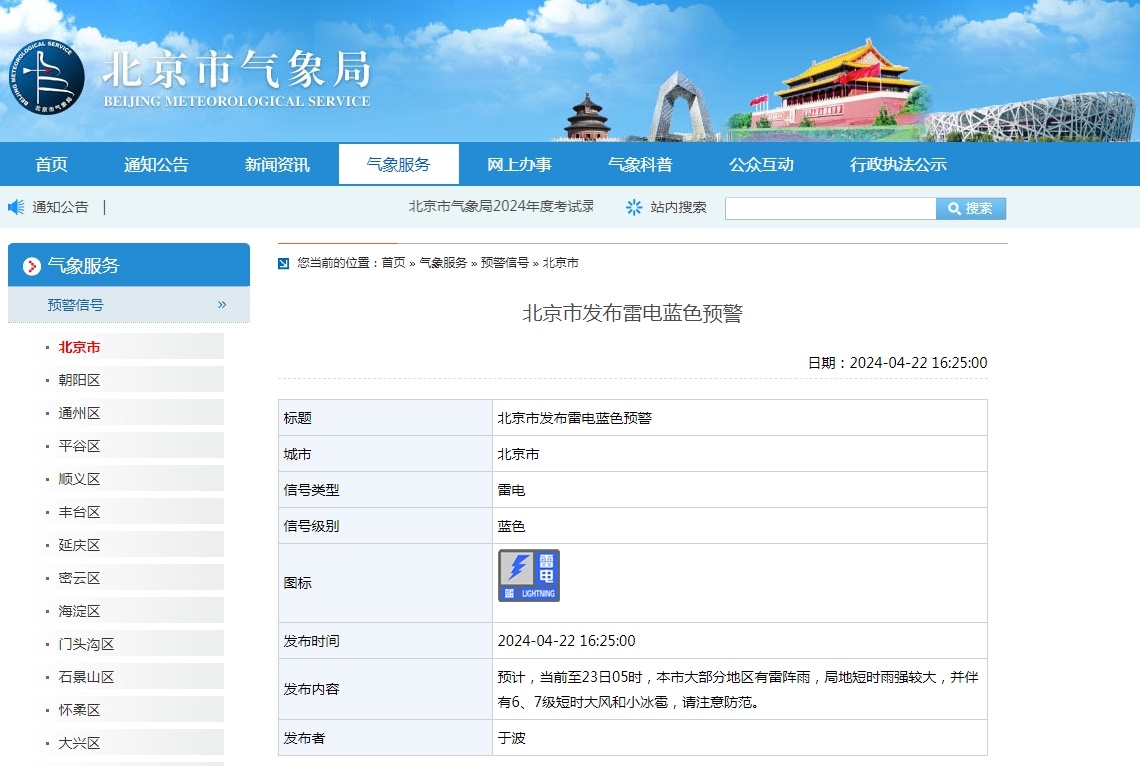
Task: Click the lightning blue warning signal icon
Action: [529, 576]
